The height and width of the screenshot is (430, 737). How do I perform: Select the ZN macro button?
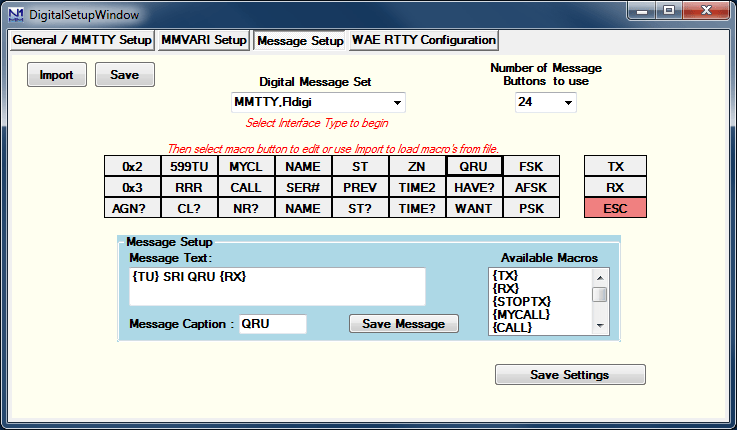(417, 166)
